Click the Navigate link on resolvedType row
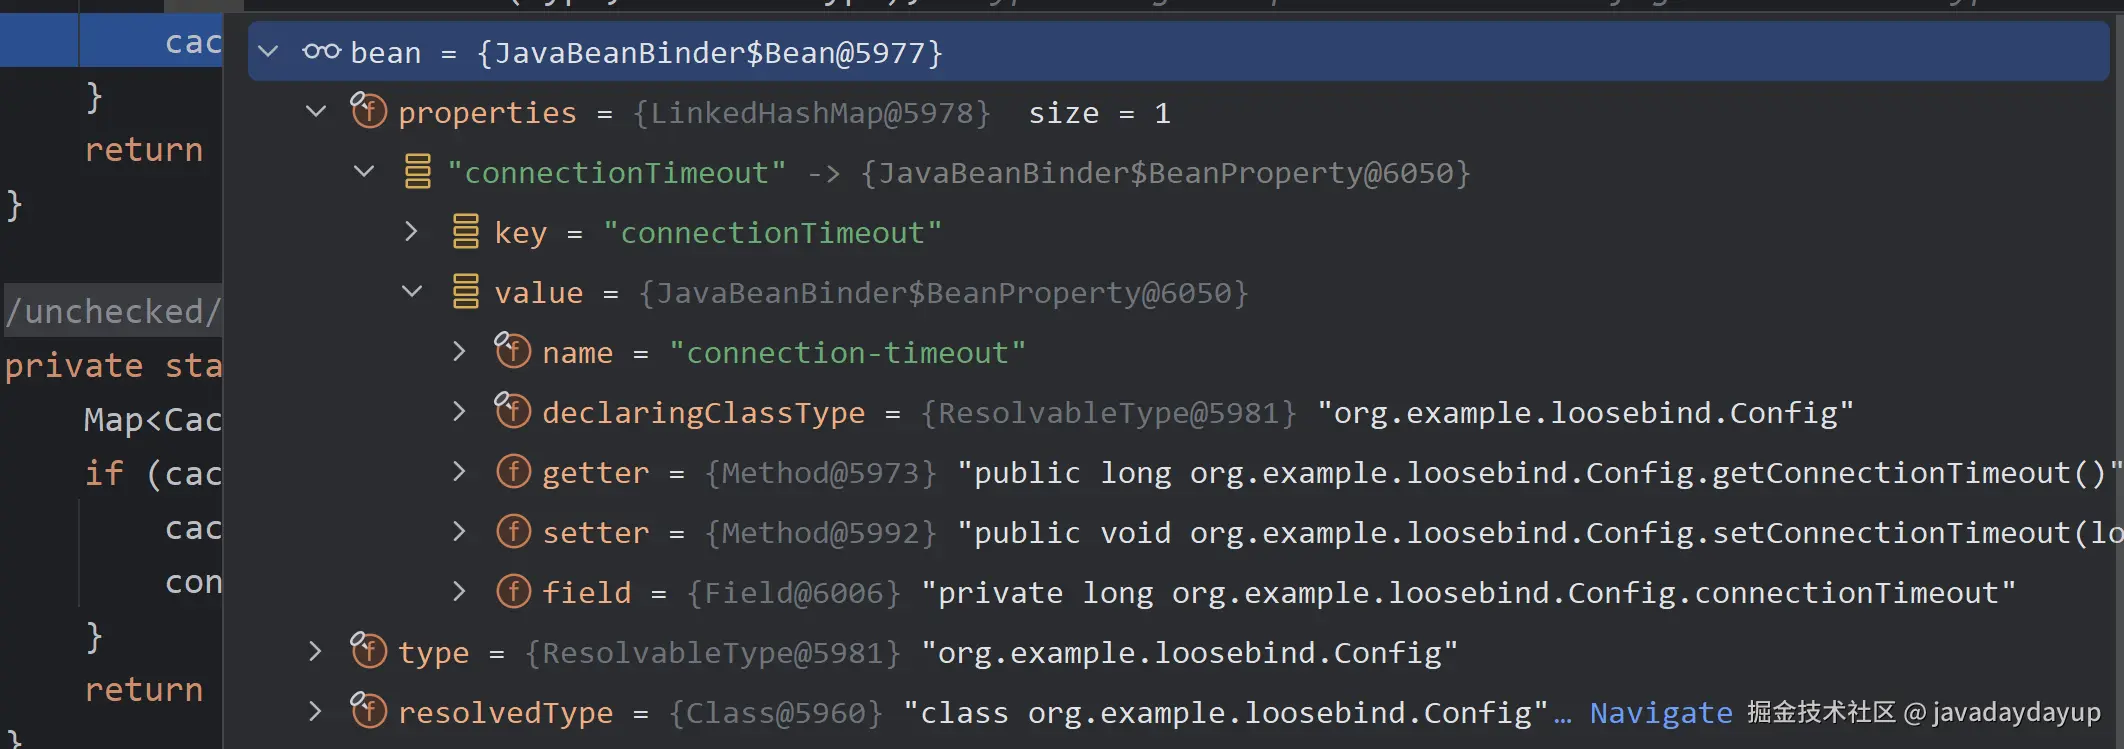Image resolution: width=2124 pixels, height=749 pixels. tap(1661, 713)
